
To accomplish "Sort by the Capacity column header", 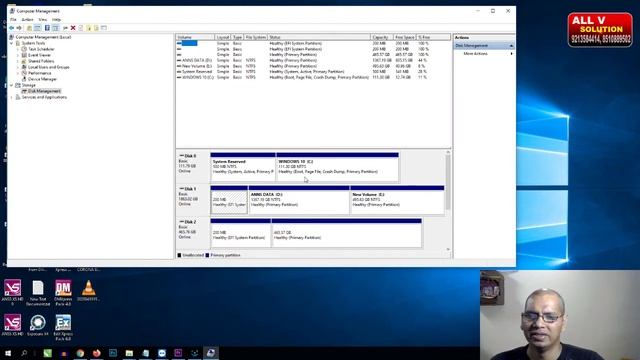I will point(382,37).
